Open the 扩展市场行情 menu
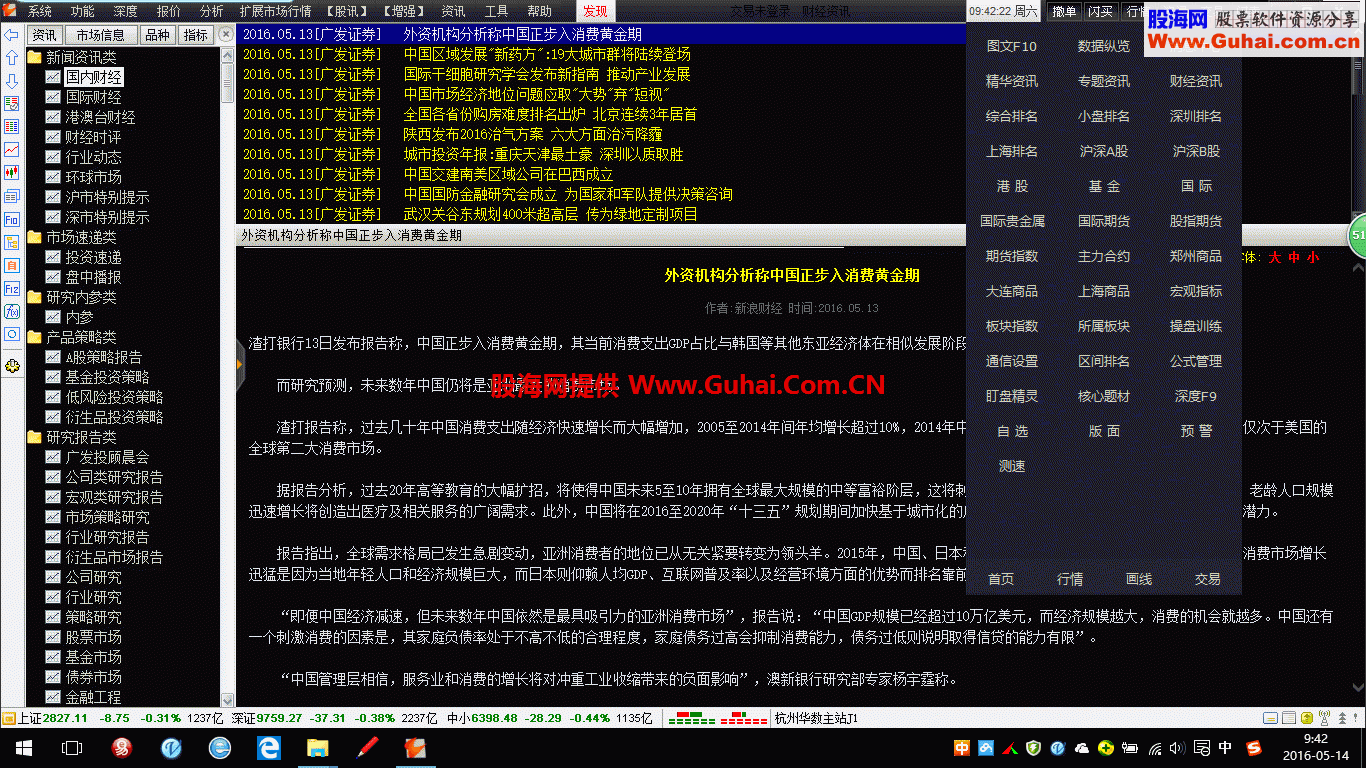Image resolution: width=1366 pixels, height=768 pixels. tap(275, 11)
